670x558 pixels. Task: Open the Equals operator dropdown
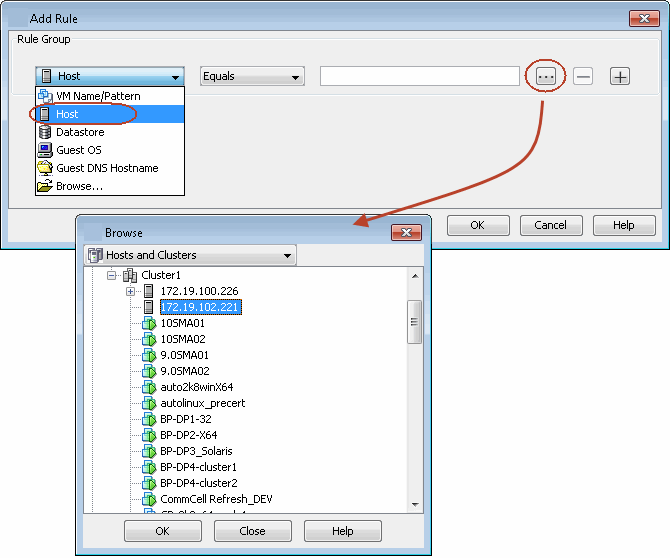click(x=252, y=76)
